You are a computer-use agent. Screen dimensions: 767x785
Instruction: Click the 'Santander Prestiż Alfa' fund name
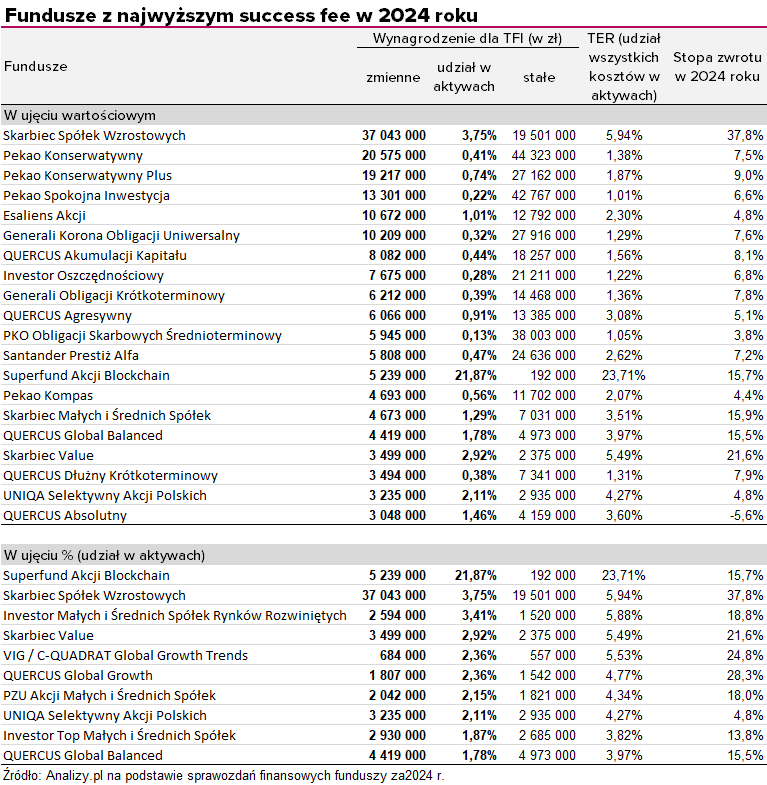coord(71,355)
